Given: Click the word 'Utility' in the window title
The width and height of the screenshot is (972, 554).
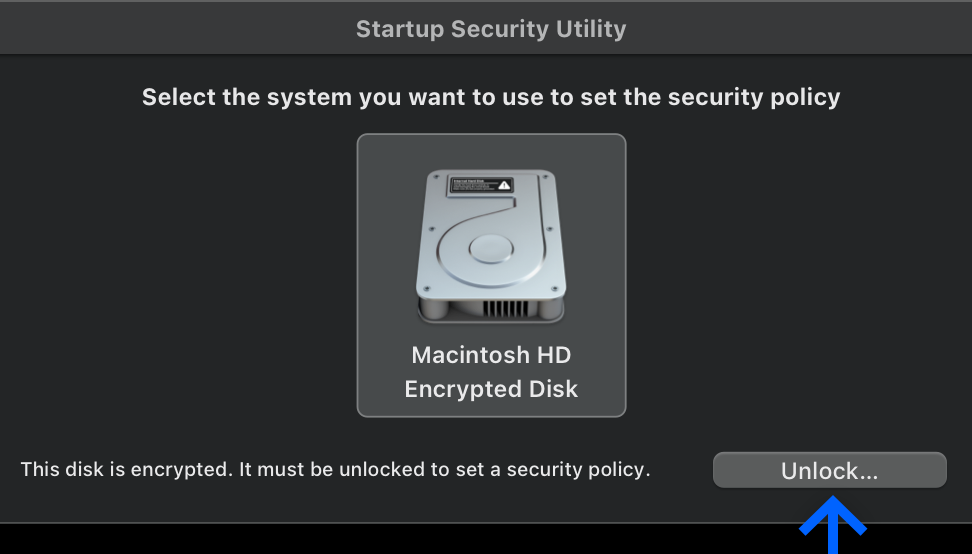Looking at the screenshot, I should tap(591, 29).
